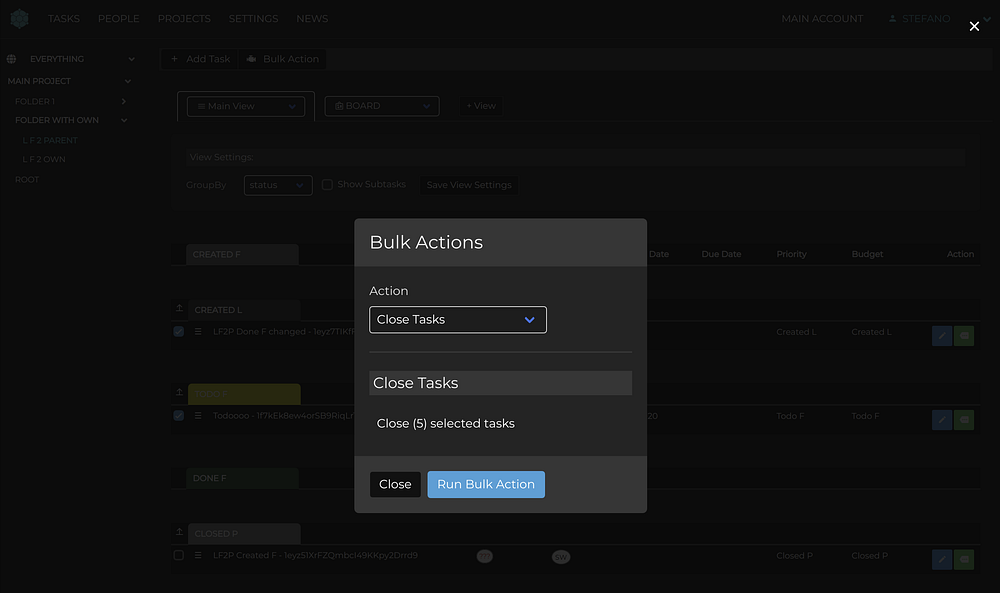Open the Action dropdown showing Close Tasks

(457, 319)
